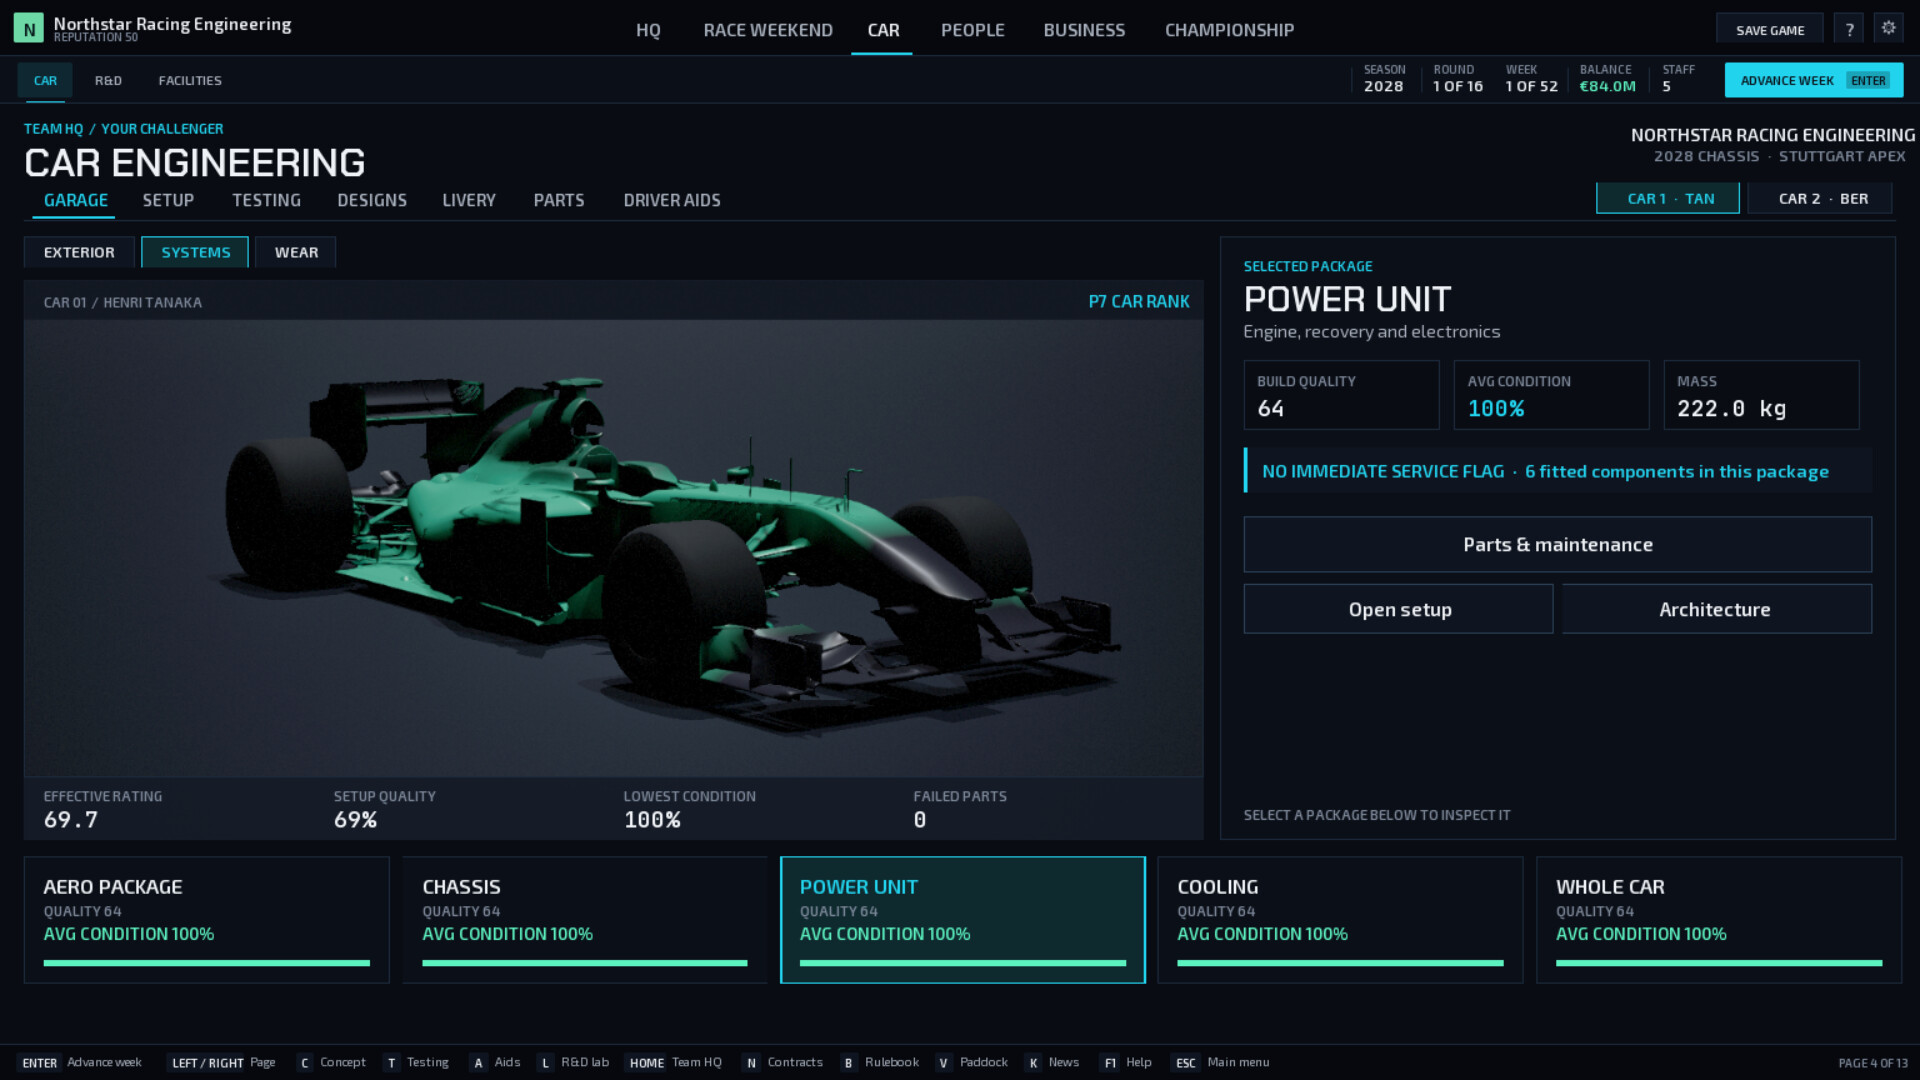Switch view to Wear
Viewport: 1920px width, 1080px height.
296,252
